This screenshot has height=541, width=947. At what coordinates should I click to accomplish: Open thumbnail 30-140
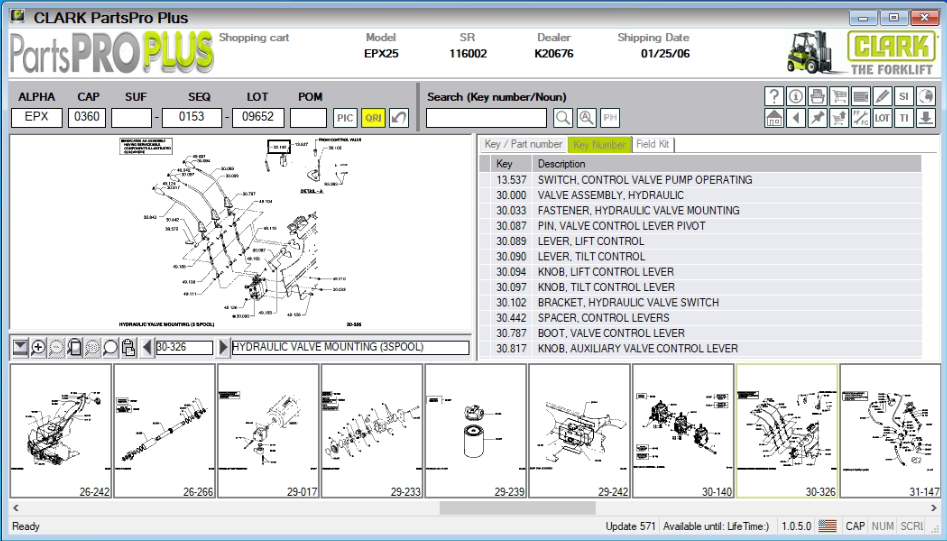[683, 431]
